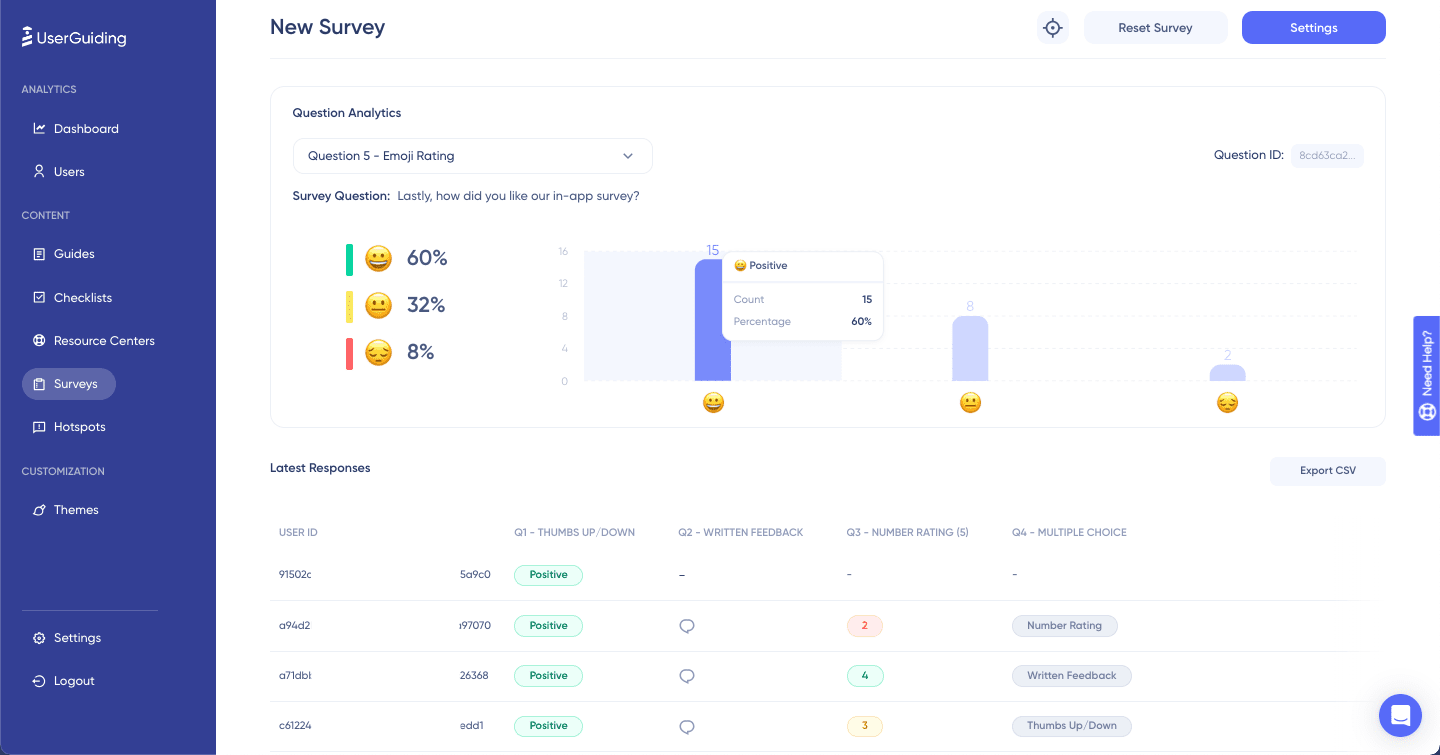Click the UserGuiding logo
This screenshot has height=755, width=1440.
tap(74, 37)
